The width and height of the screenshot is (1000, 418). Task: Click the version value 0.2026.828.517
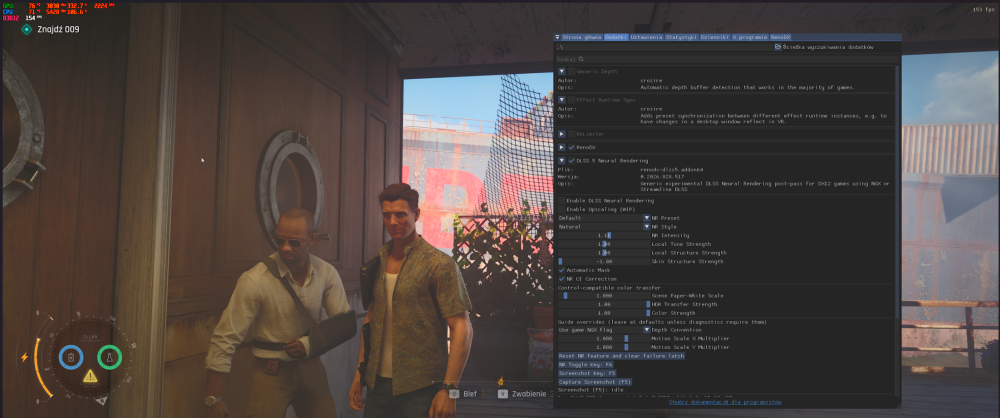[x=663, y=177]
